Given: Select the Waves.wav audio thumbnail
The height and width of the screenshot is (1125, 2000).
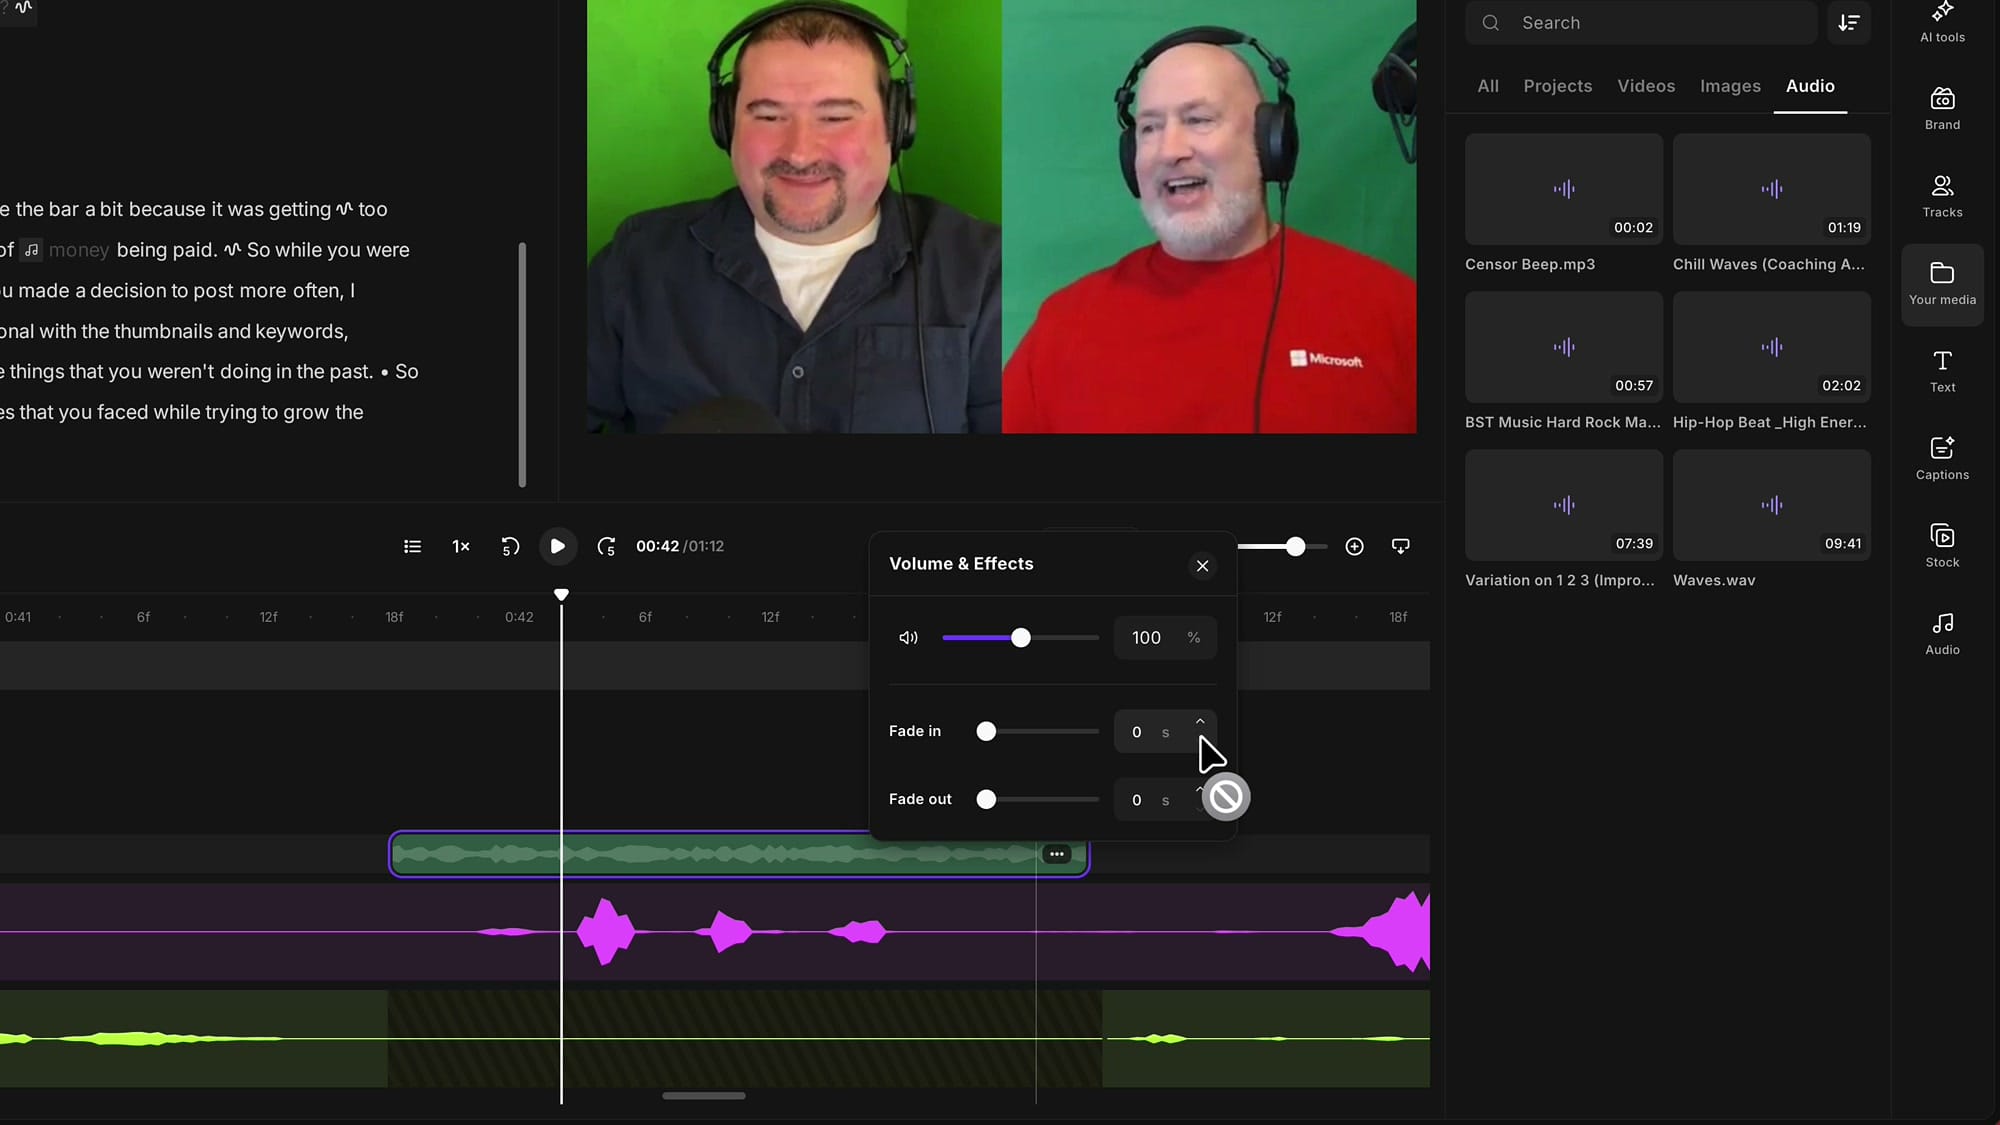Looking at the screenshot, I should tap(1771, 505).
